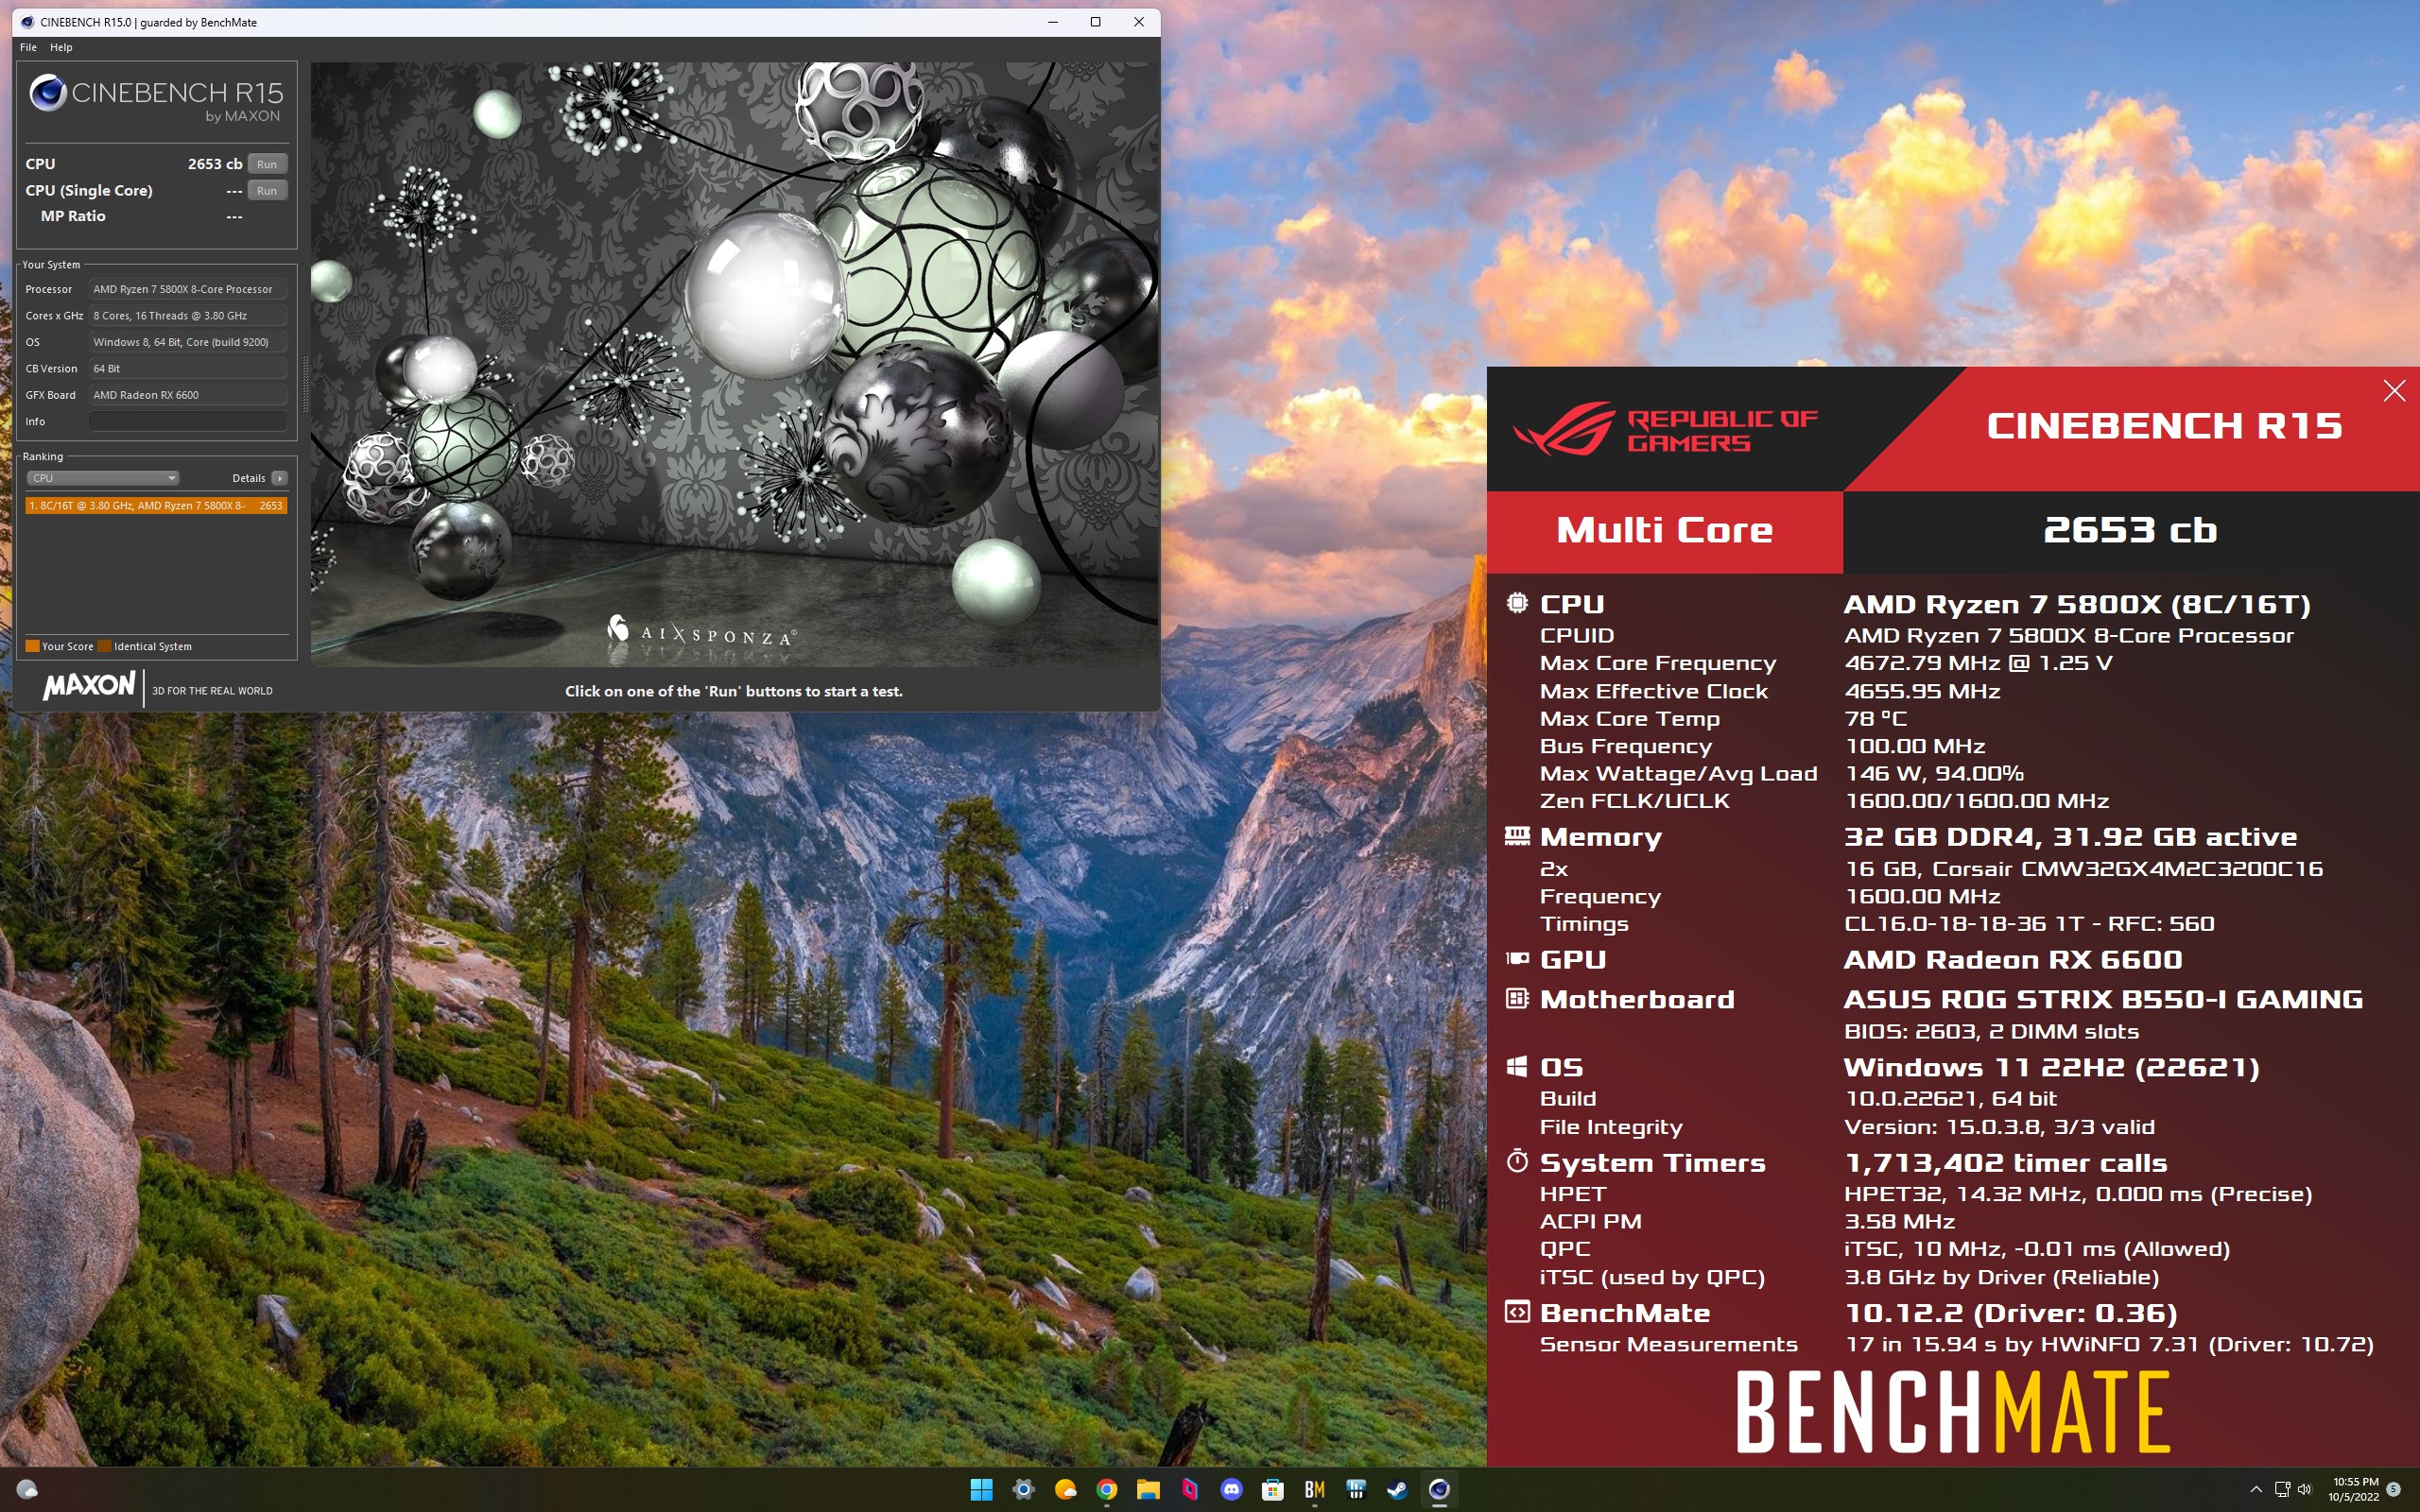The width and height of the screenshot is (2420, 1512).
Task: Open Discord from the taskbar
Action: [x=1231, y=1490]
